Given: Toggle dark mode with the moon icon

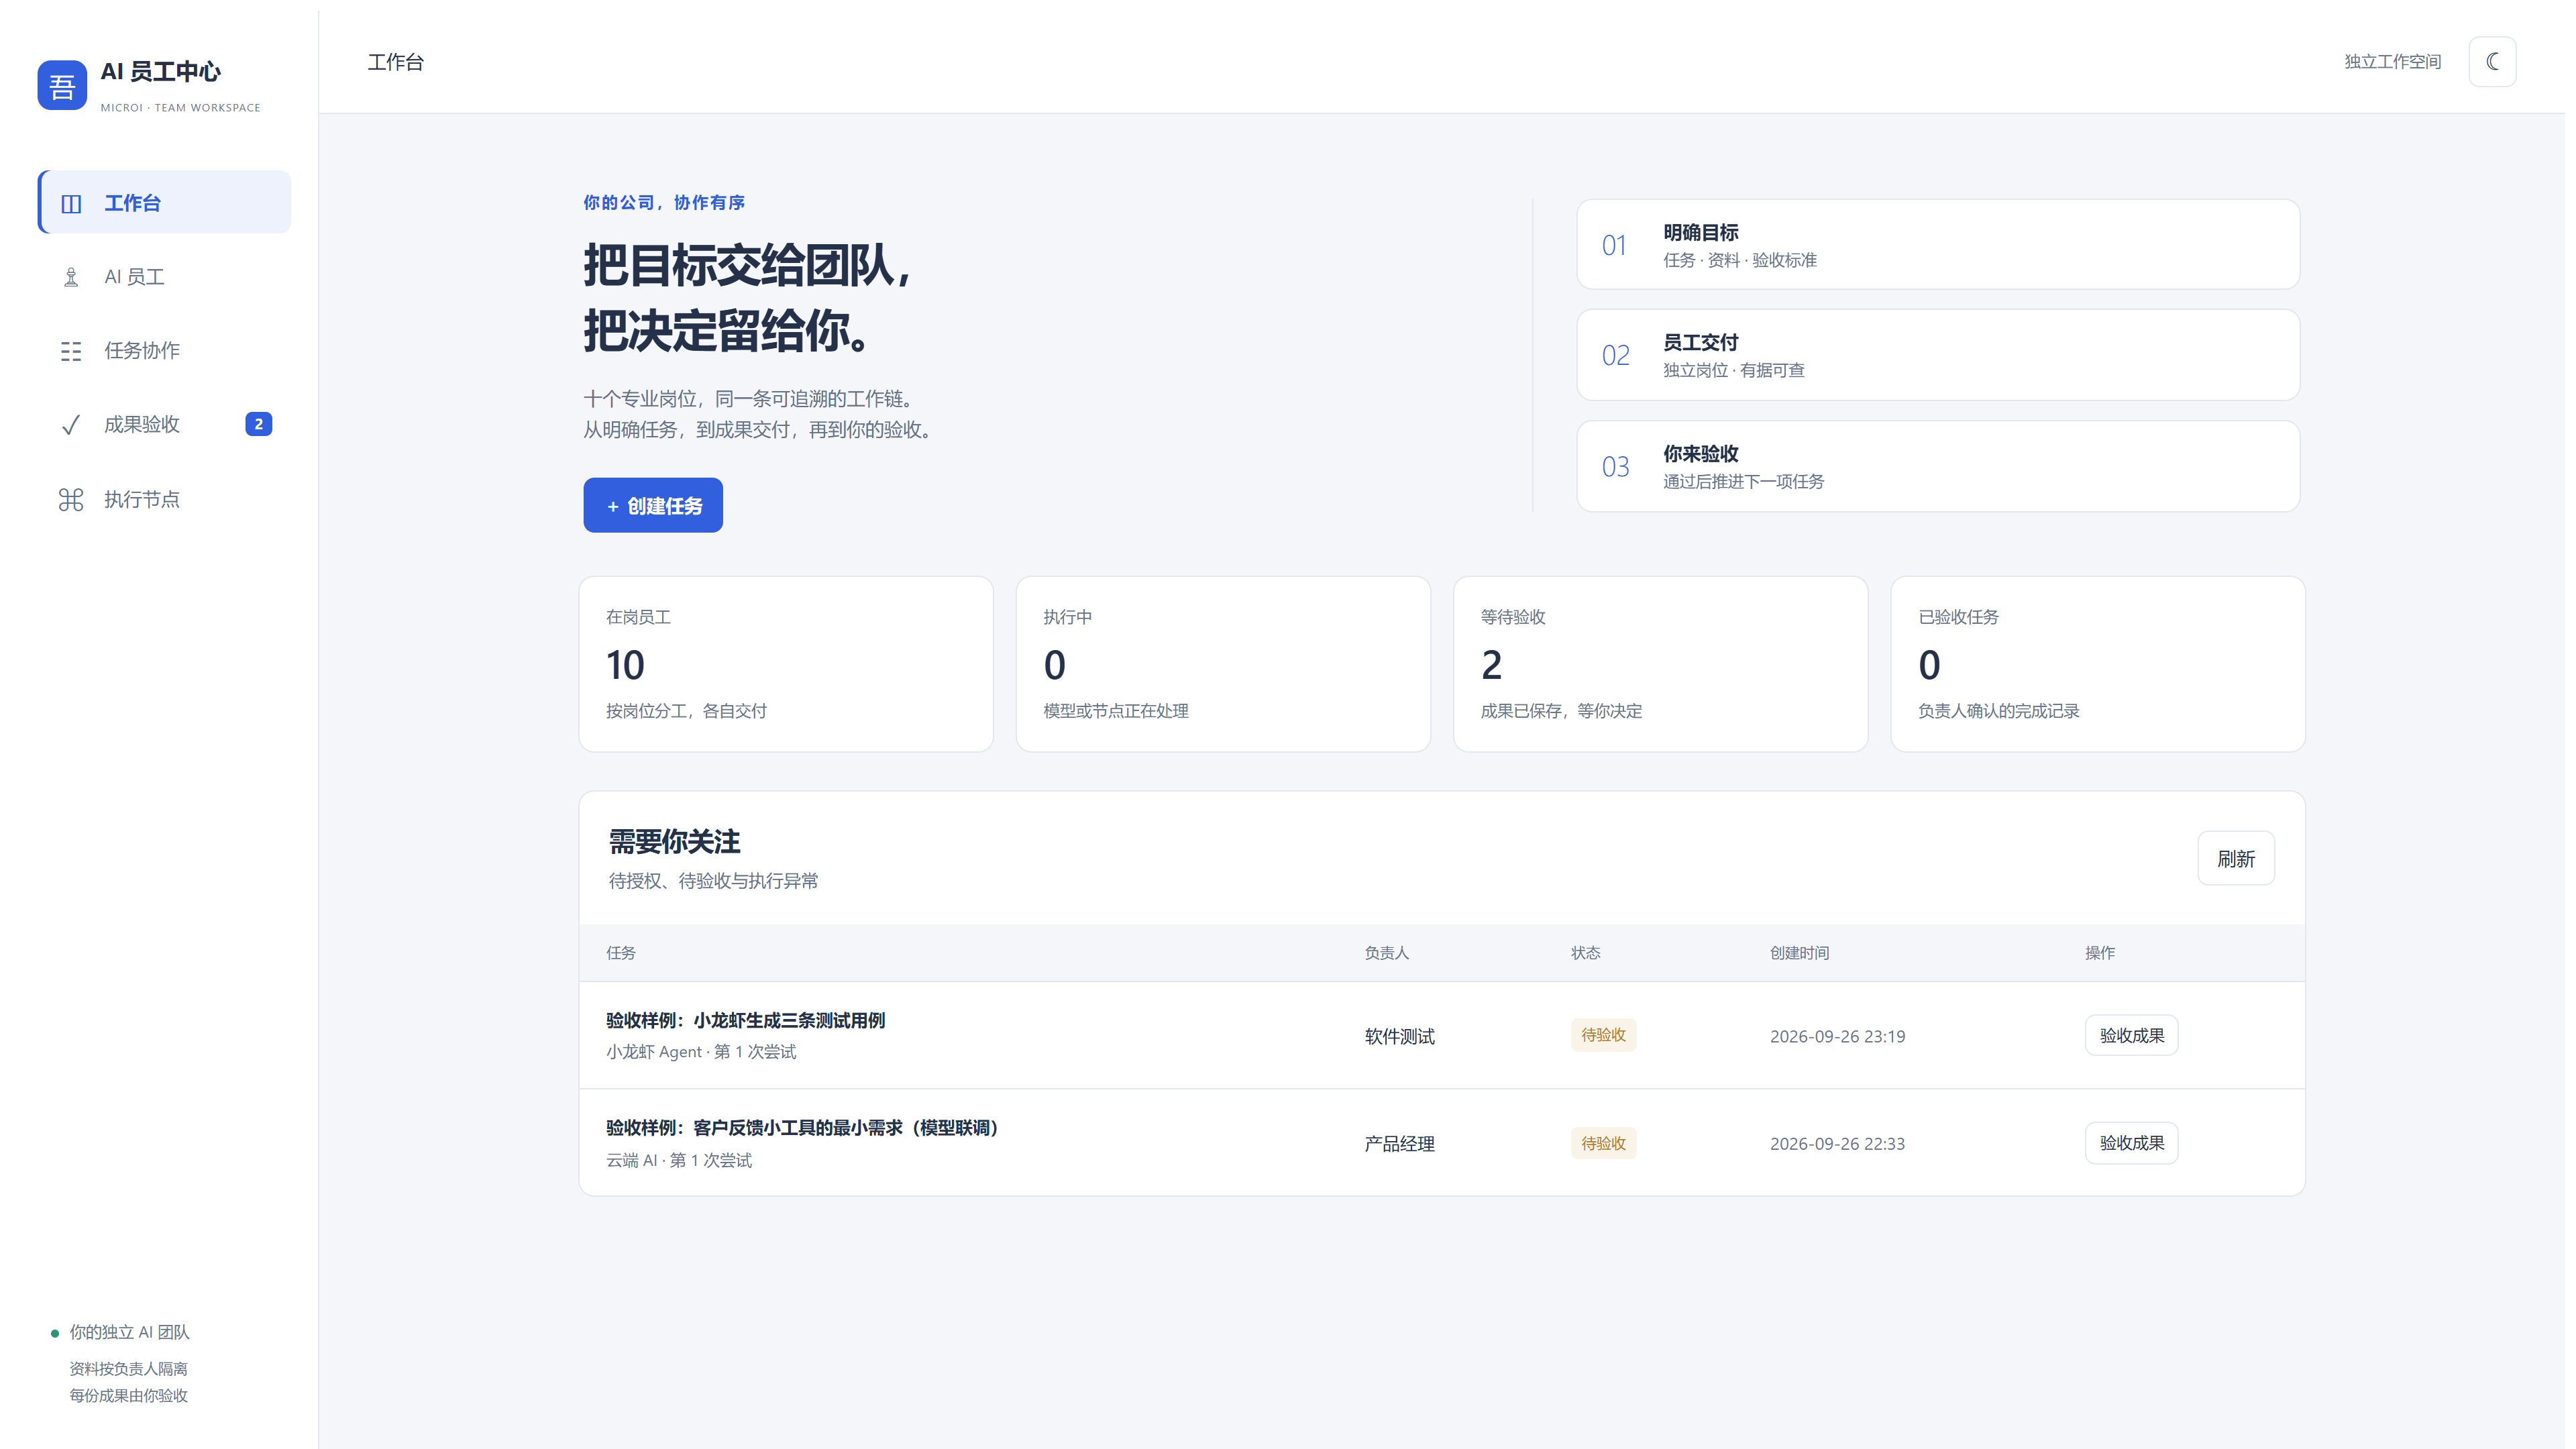Looking at the screenshot, I should 2492,62.
